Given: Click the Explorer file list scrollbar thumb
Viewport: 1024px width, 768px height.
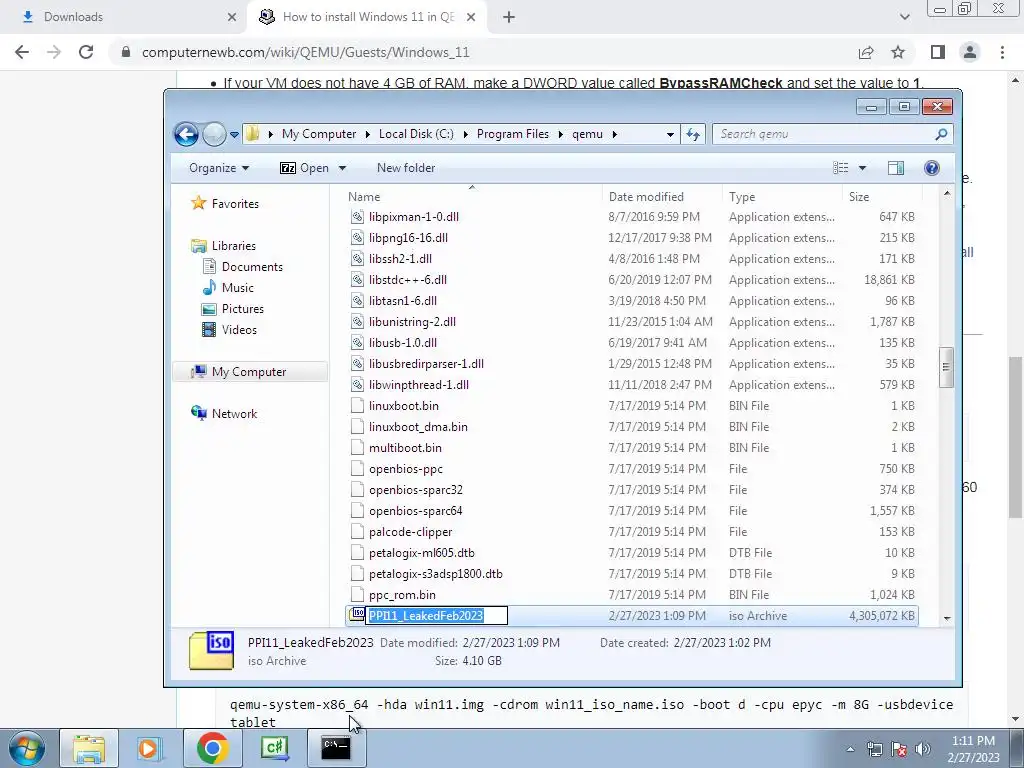Looking at the screenshot, I should coord(946,367).
